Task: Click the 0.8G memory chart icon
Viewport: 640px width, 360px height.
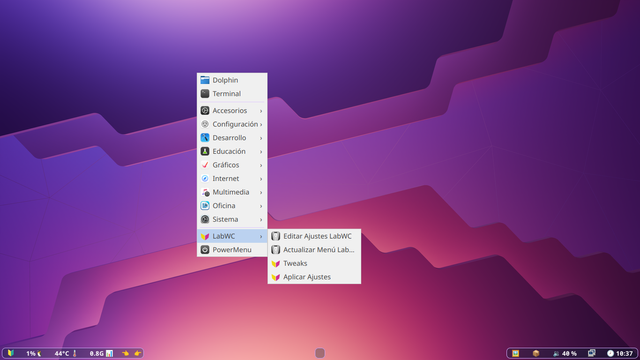Action: 109,353
